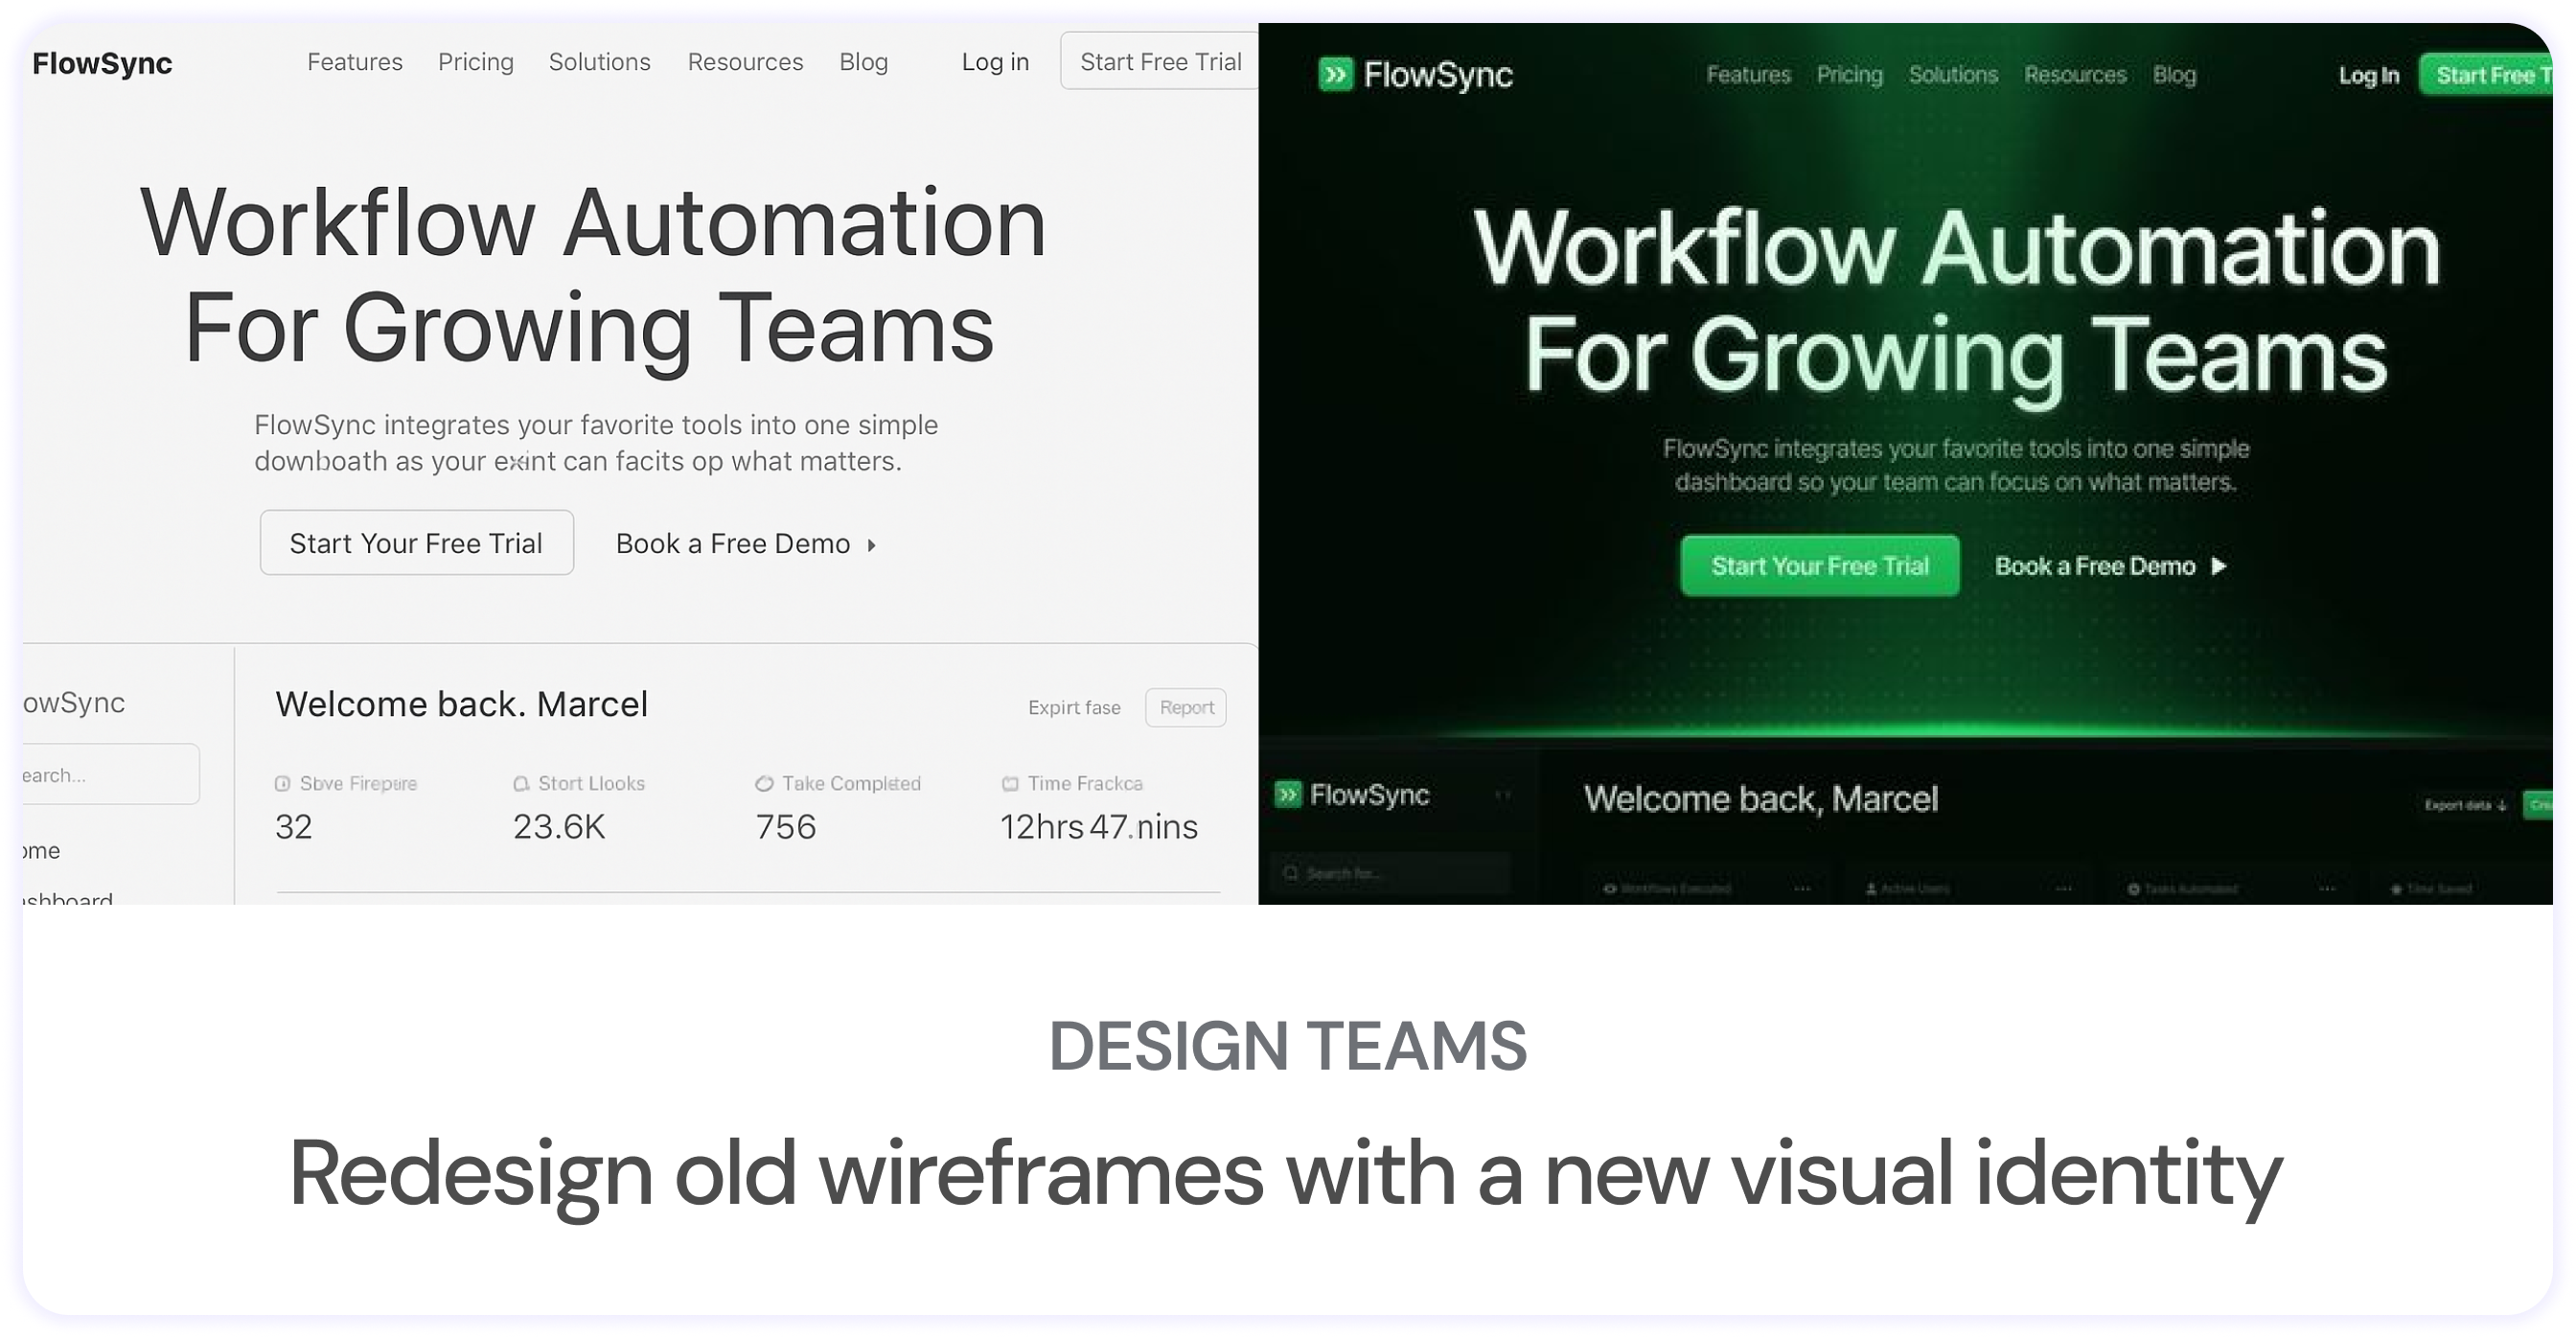Click the magnifying glass icon in the dark search bar
The image size is (2576, 1338).
1293,872
